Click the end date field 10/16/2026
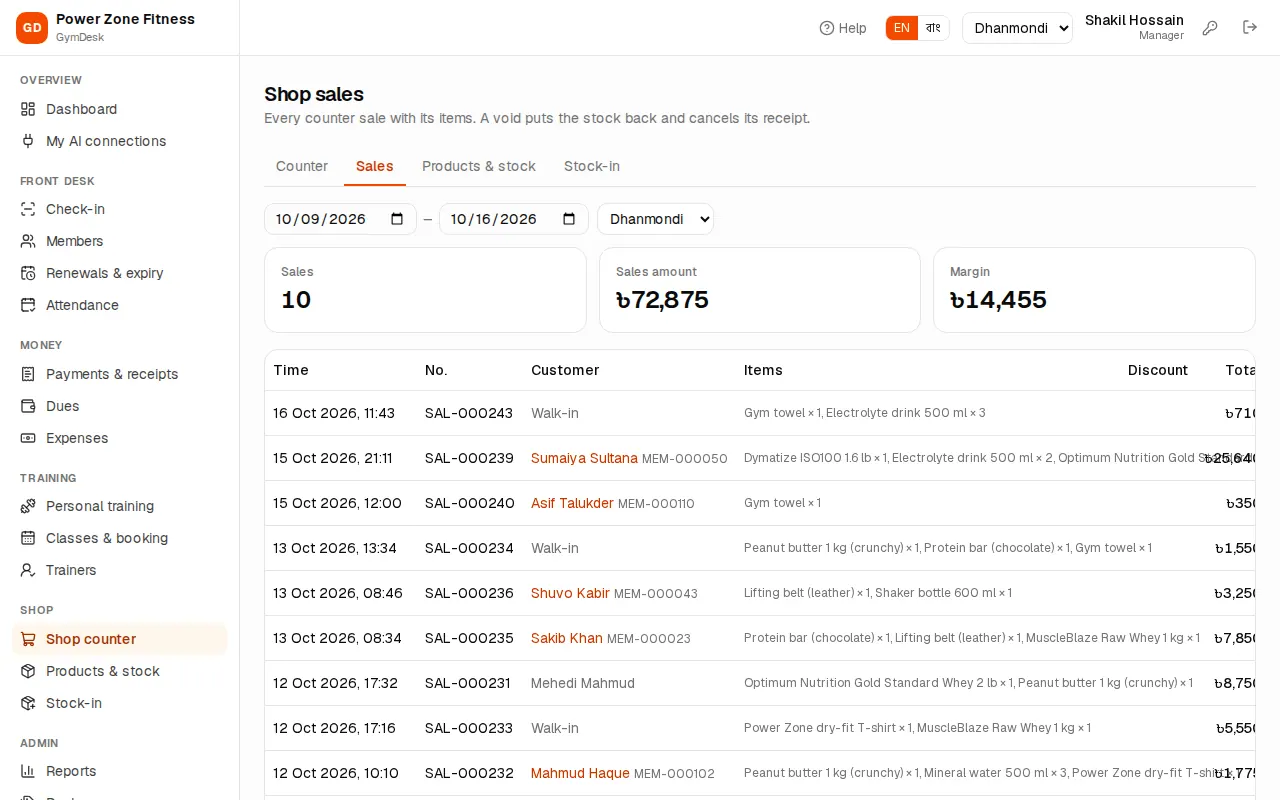This screenshot has width=1280, height=800. [514, 219]
